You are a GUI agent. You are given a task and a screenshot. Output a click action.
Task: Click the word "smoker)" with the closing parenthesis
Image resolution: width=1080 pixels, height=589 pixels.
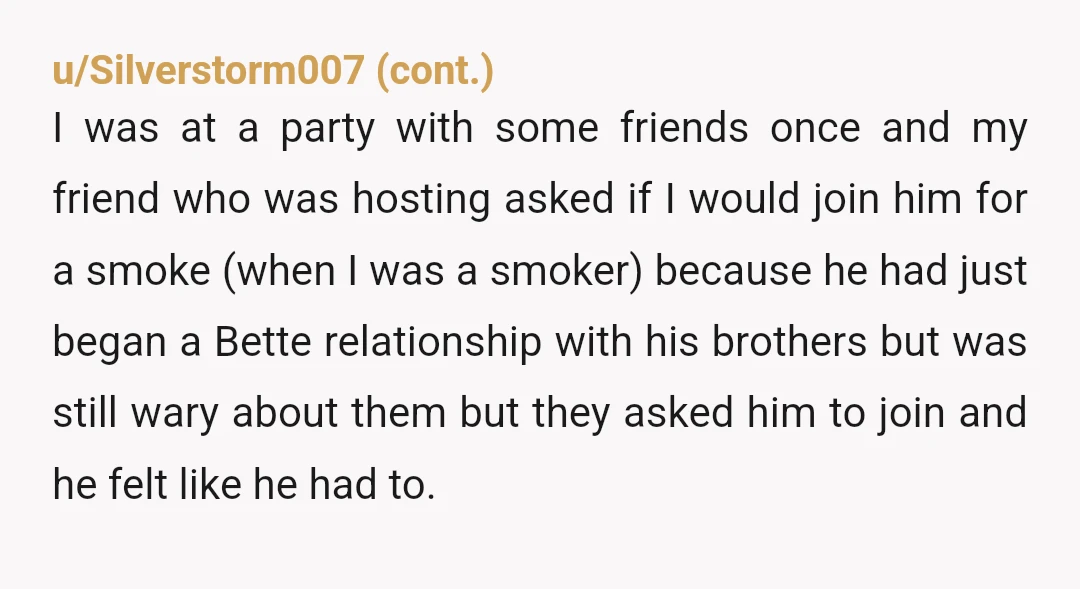(x=565, y=271)
